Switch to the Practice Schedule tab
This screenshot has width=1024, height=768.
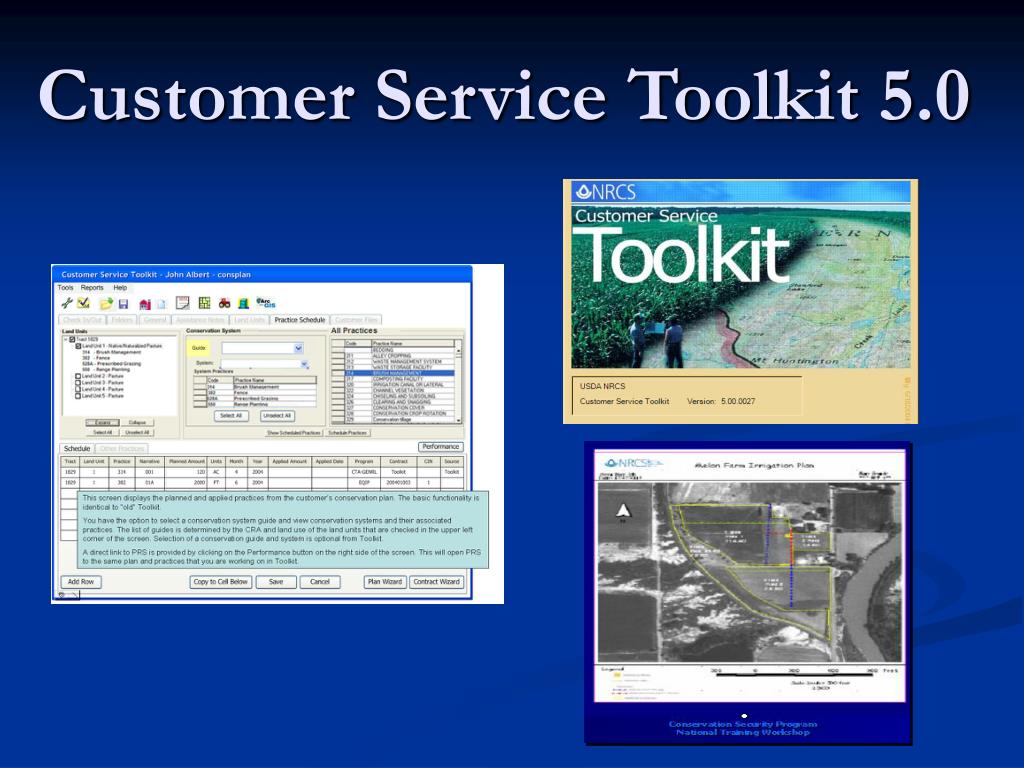click(300, 320)
